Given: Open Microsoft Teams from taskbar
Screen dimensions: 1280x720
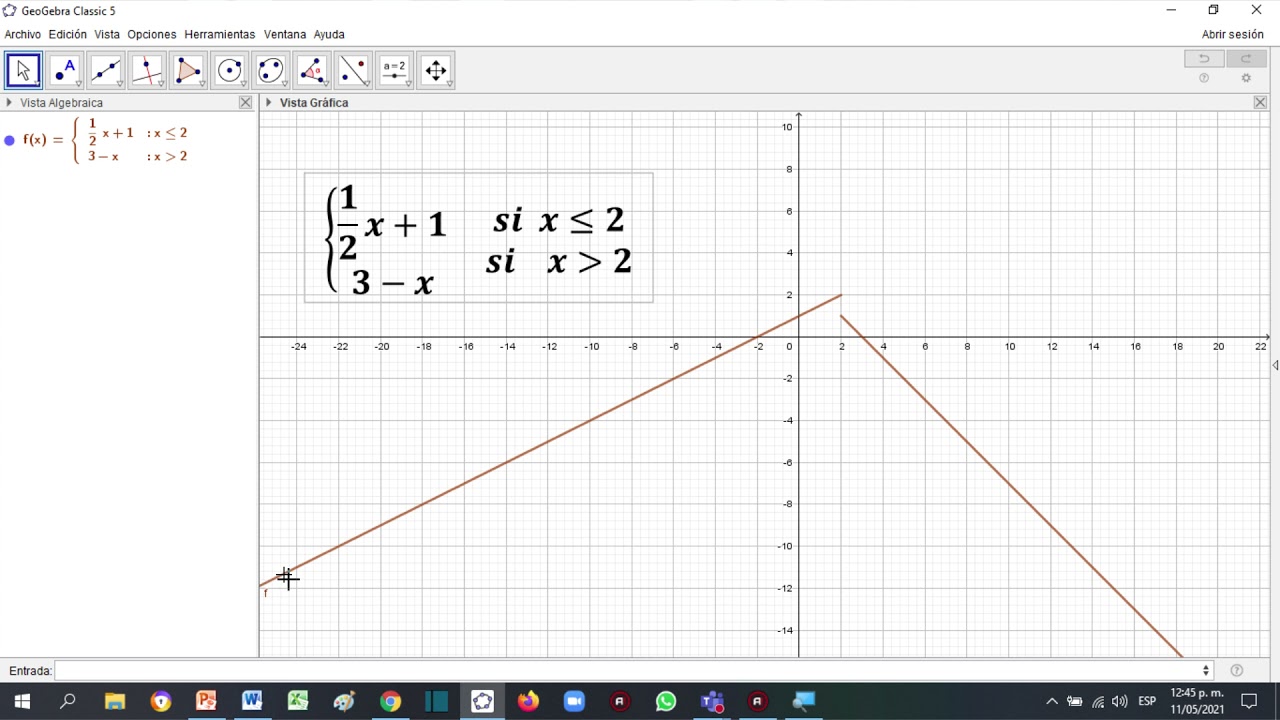Looking at the screenshot, I should point(712,701).
